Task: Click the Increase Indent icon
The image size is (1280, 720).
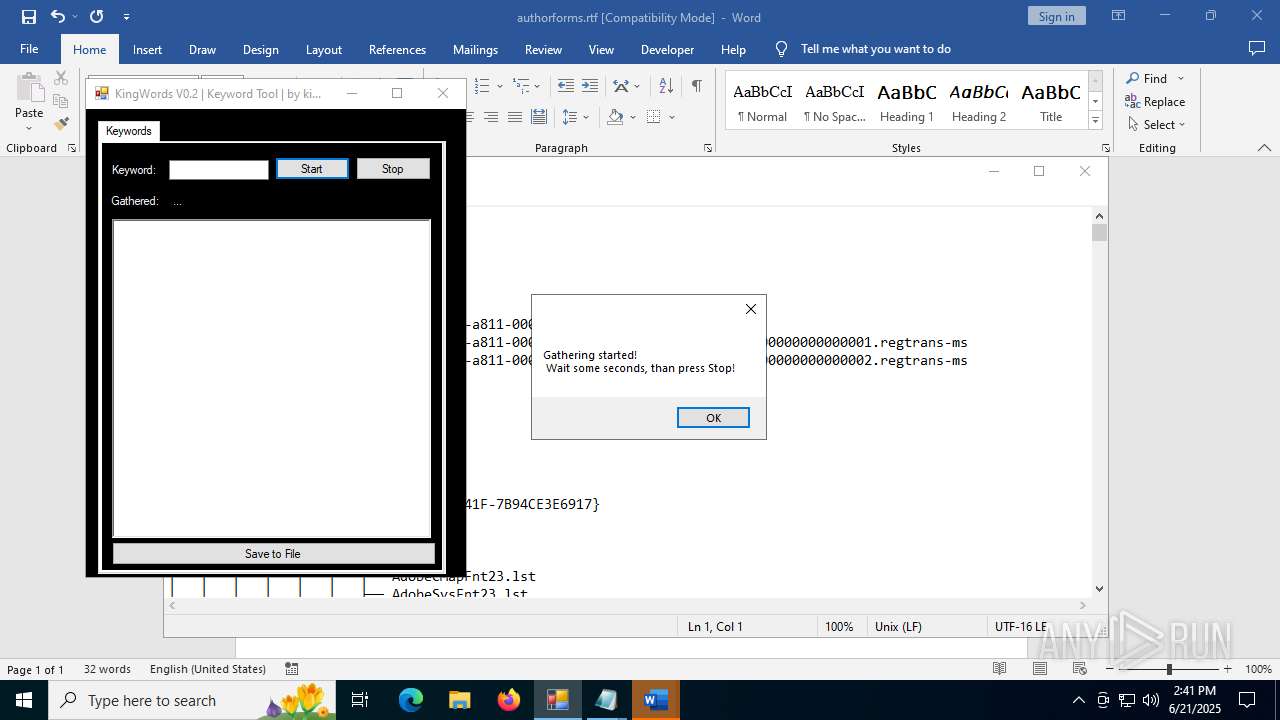Action: (x=590, y=86)
